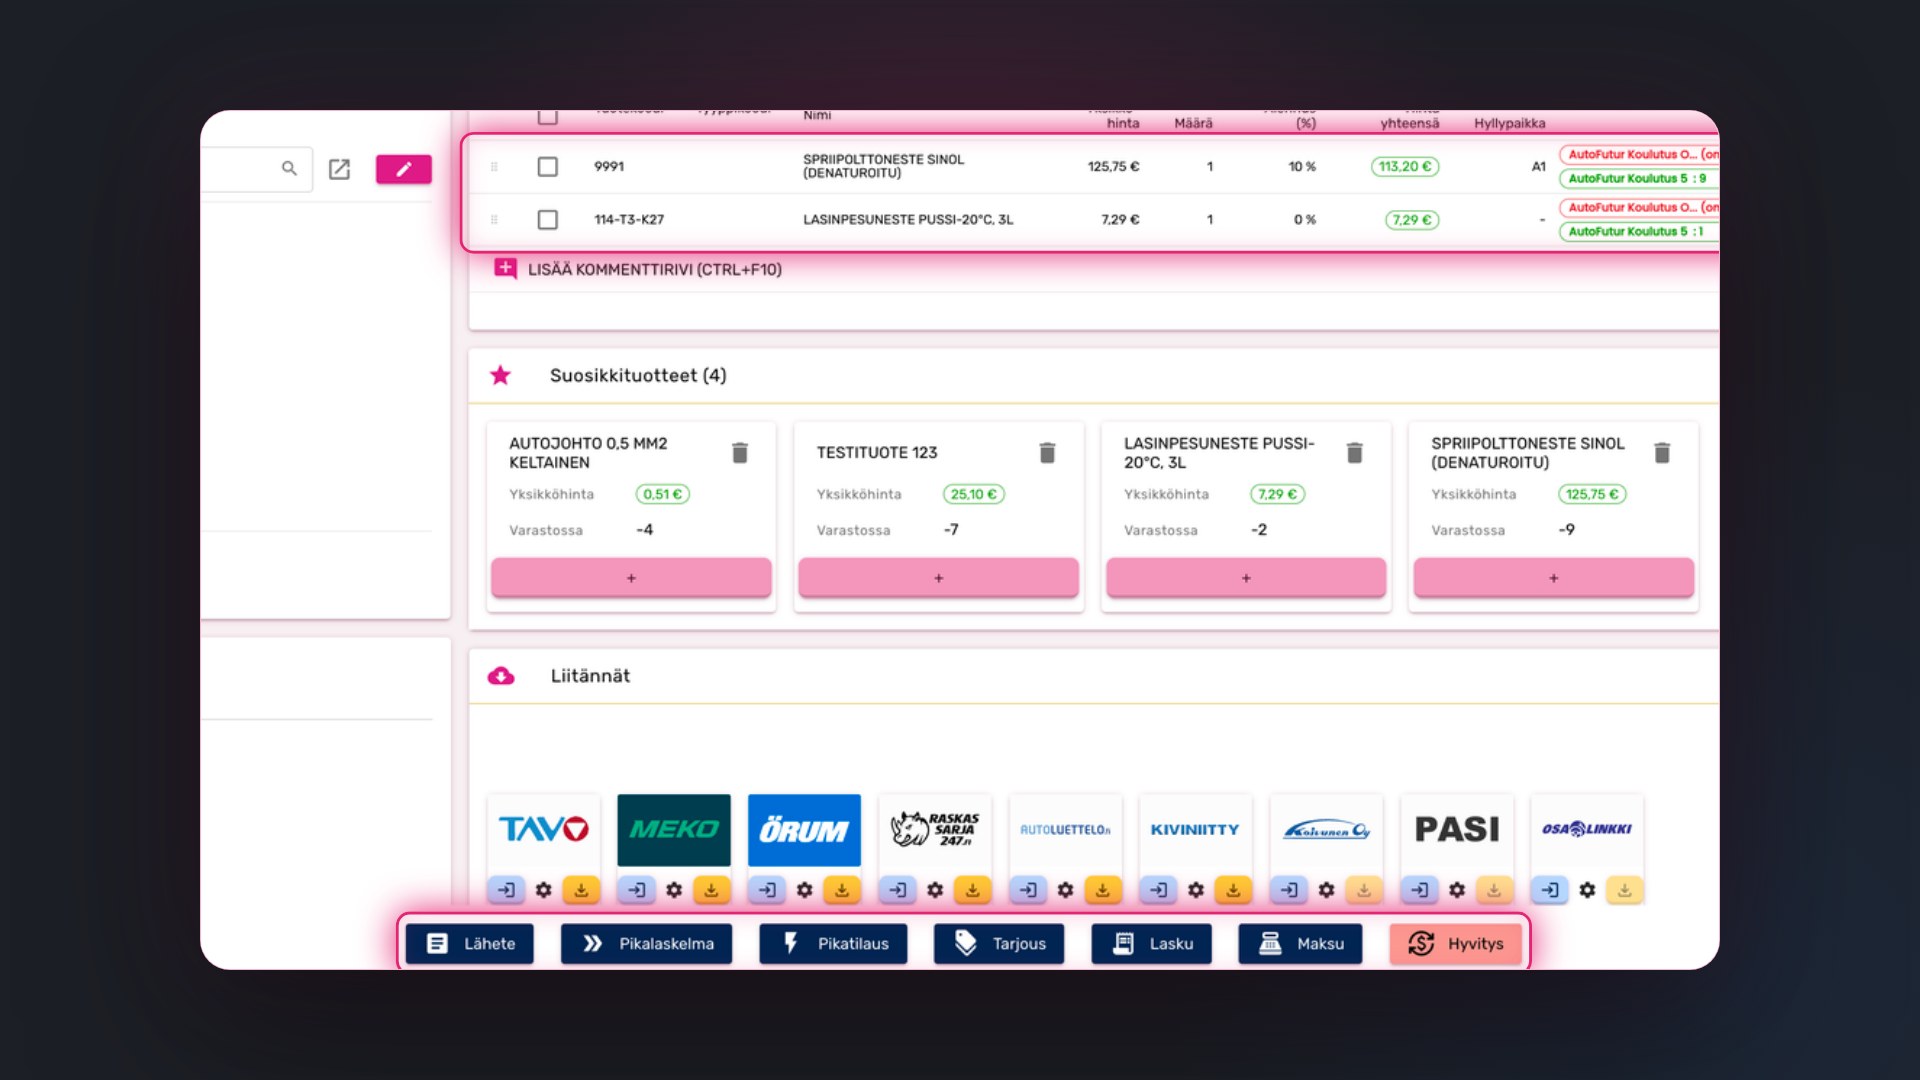Open the ÖRUM supplier logo

point(804,830)
